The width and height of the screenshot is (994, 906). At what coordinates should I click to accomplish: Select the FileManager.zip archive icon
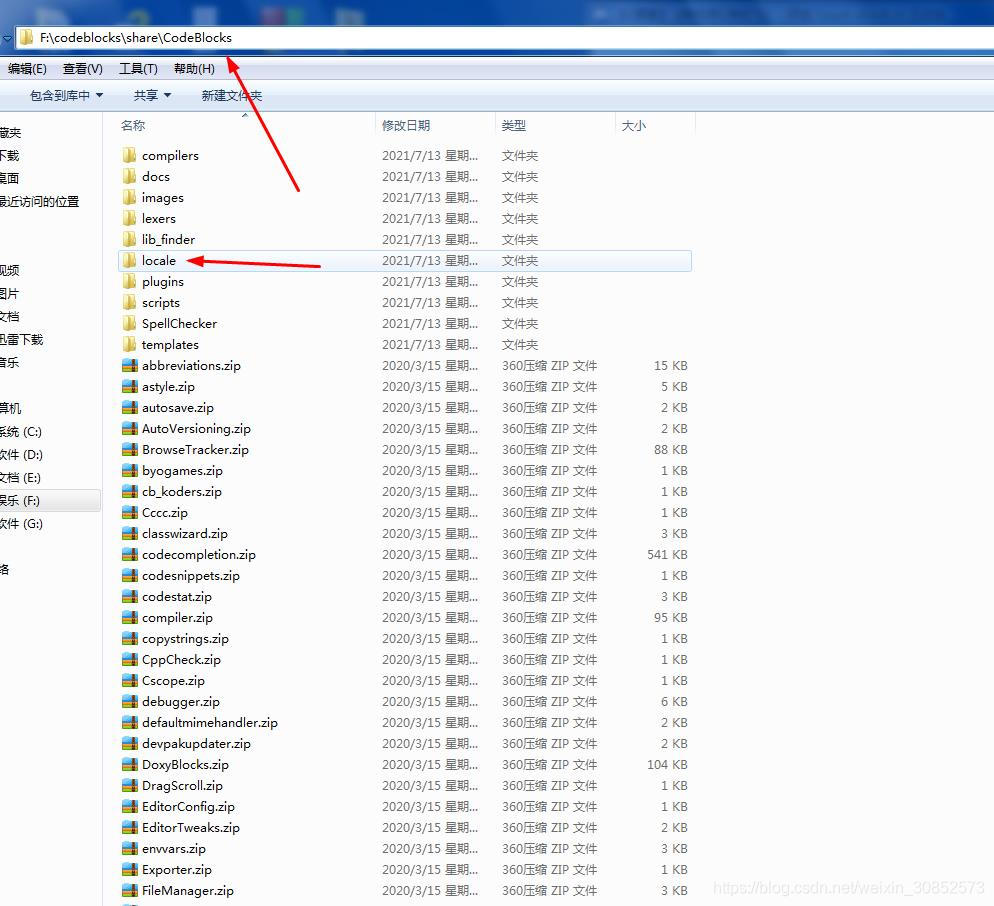[x=129, y=891]
